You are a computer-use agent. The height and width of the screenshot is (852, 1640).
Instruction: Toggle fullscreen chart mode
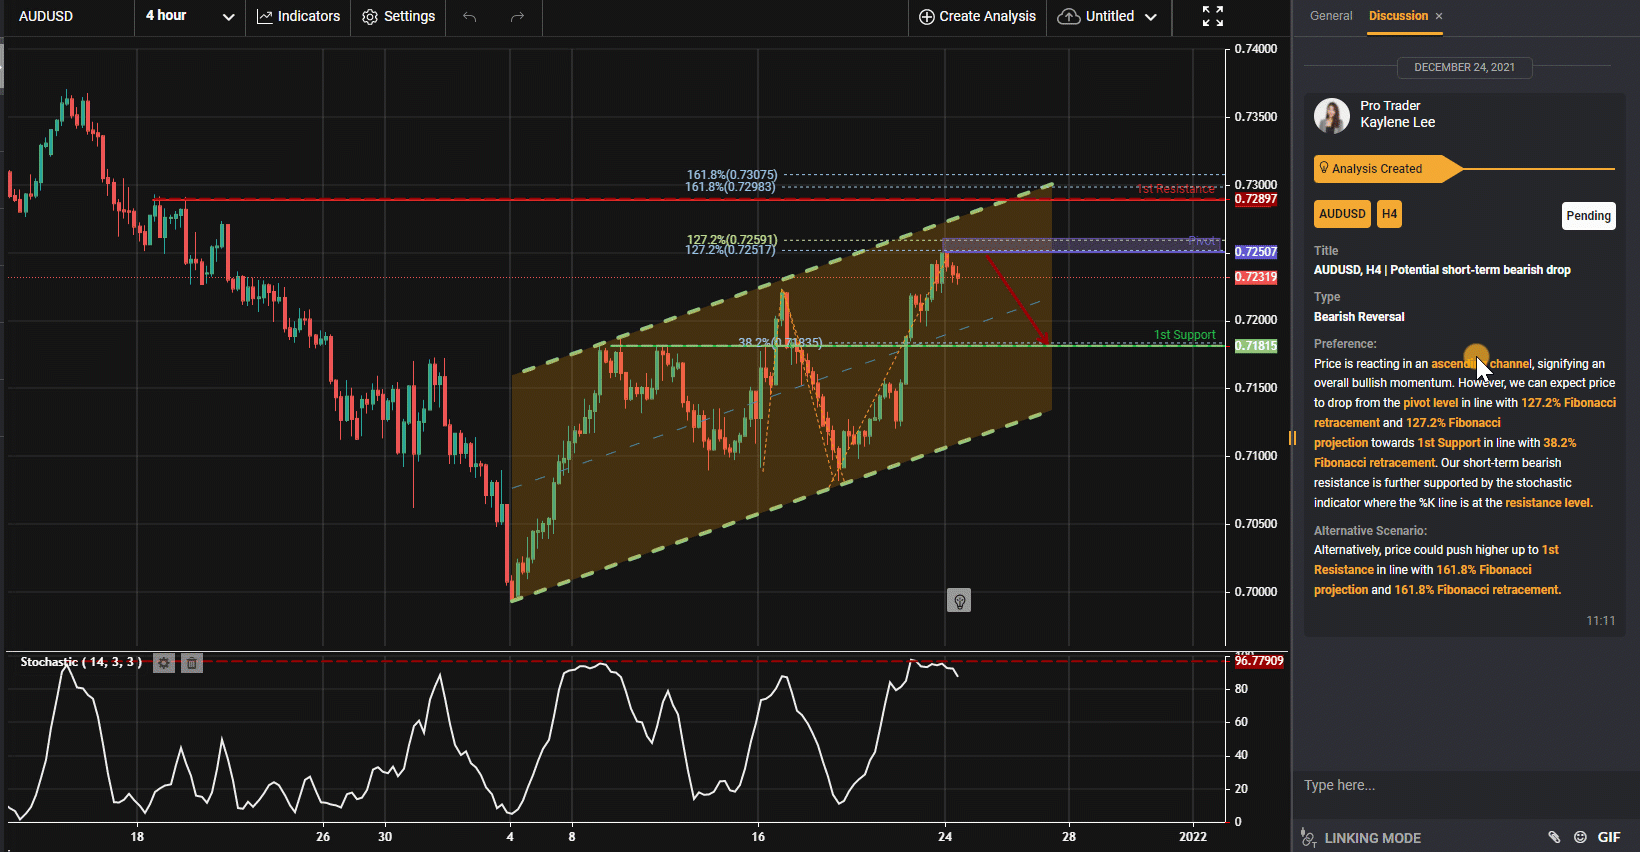pos(1212,16)
